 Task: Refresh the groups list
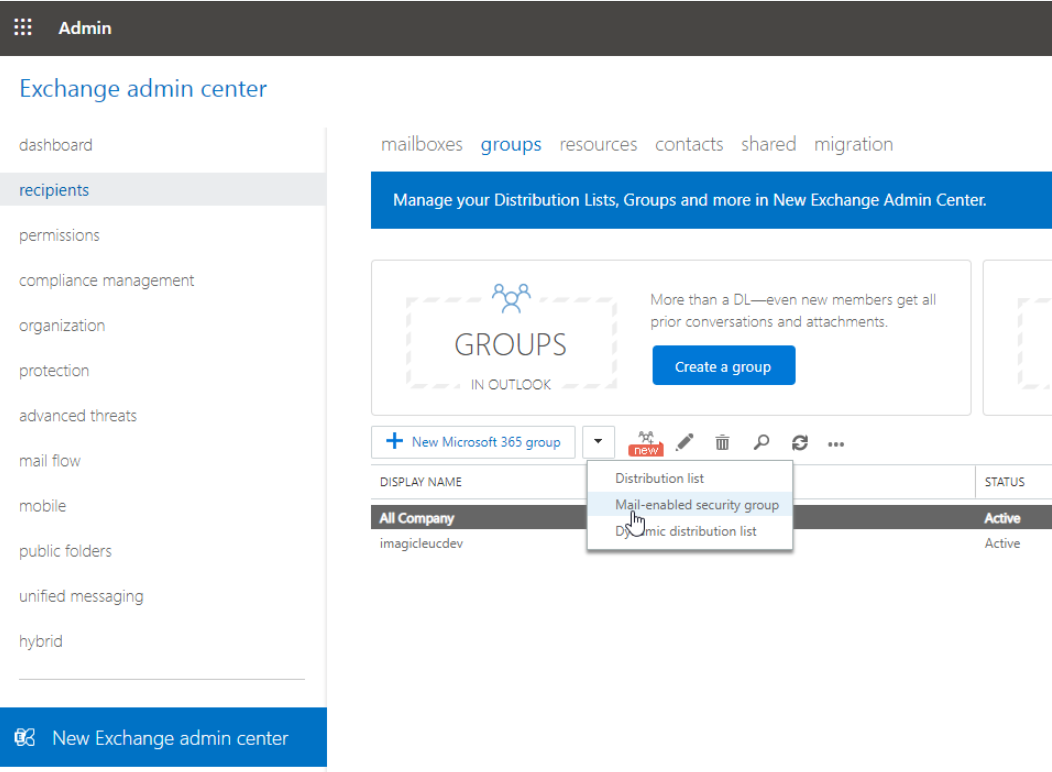(x=798, y=442)
